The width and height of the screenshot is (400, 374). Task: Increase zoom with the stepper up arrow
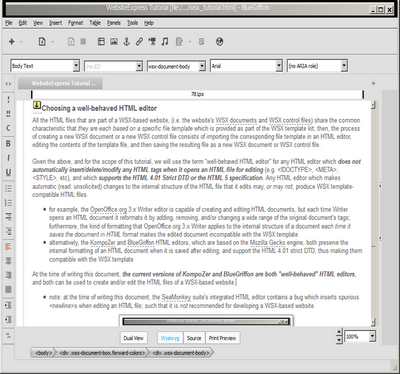(339, 332)
